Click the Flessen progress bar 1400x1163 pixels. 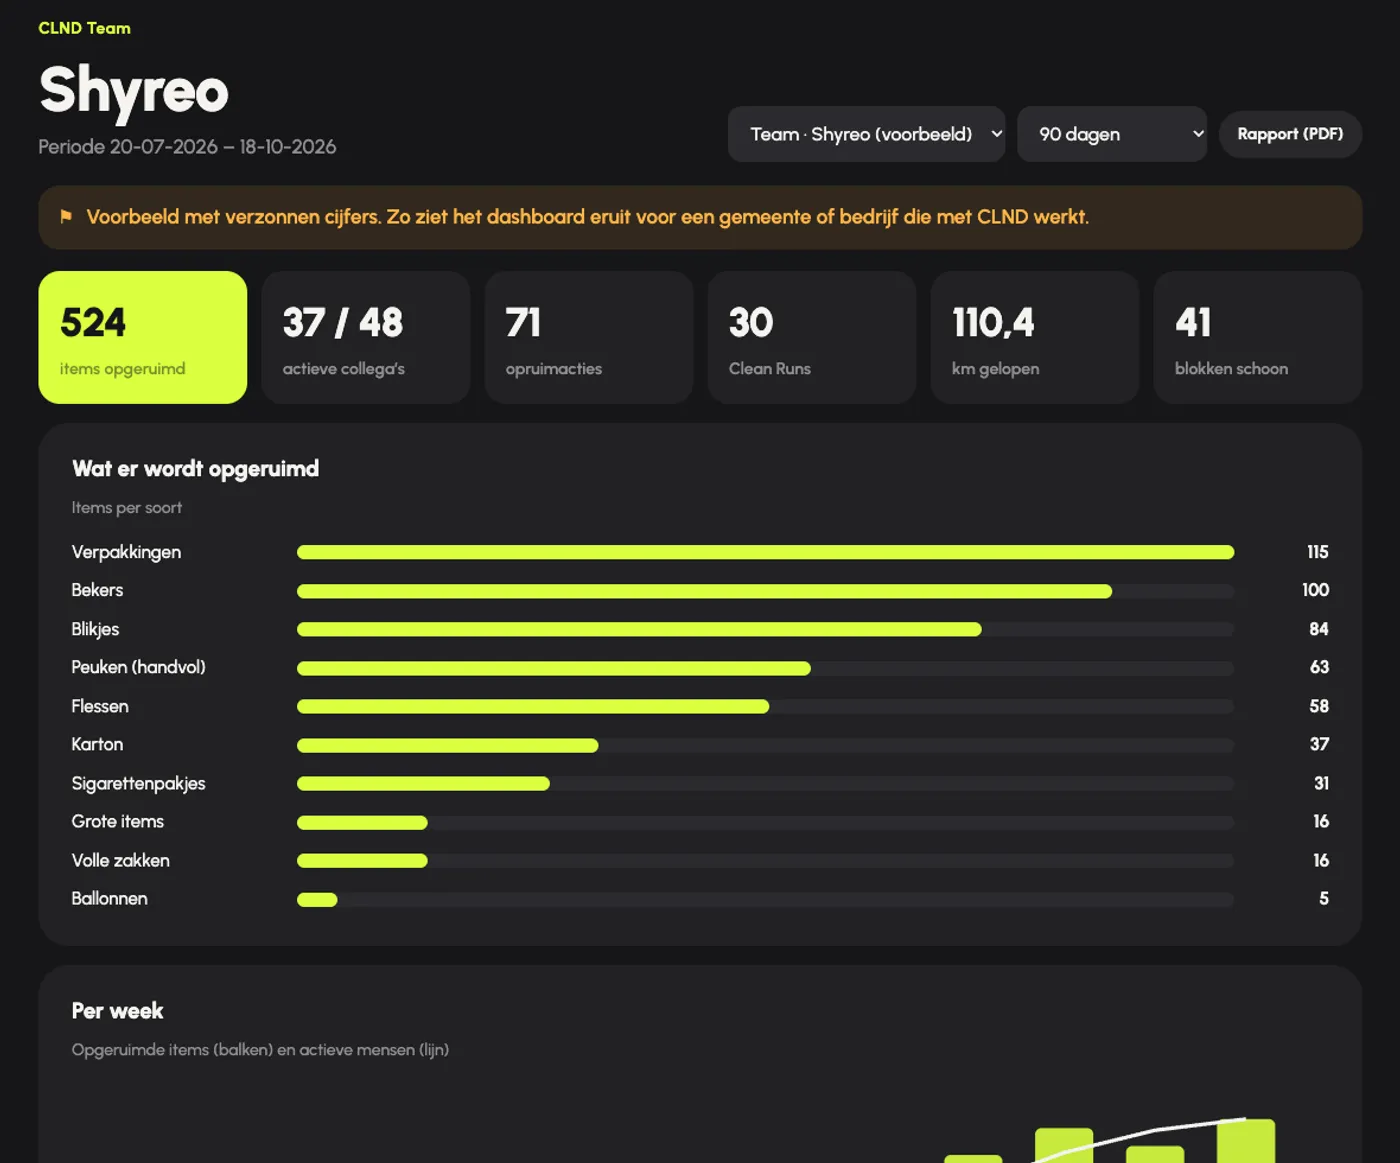click(765, 706)
